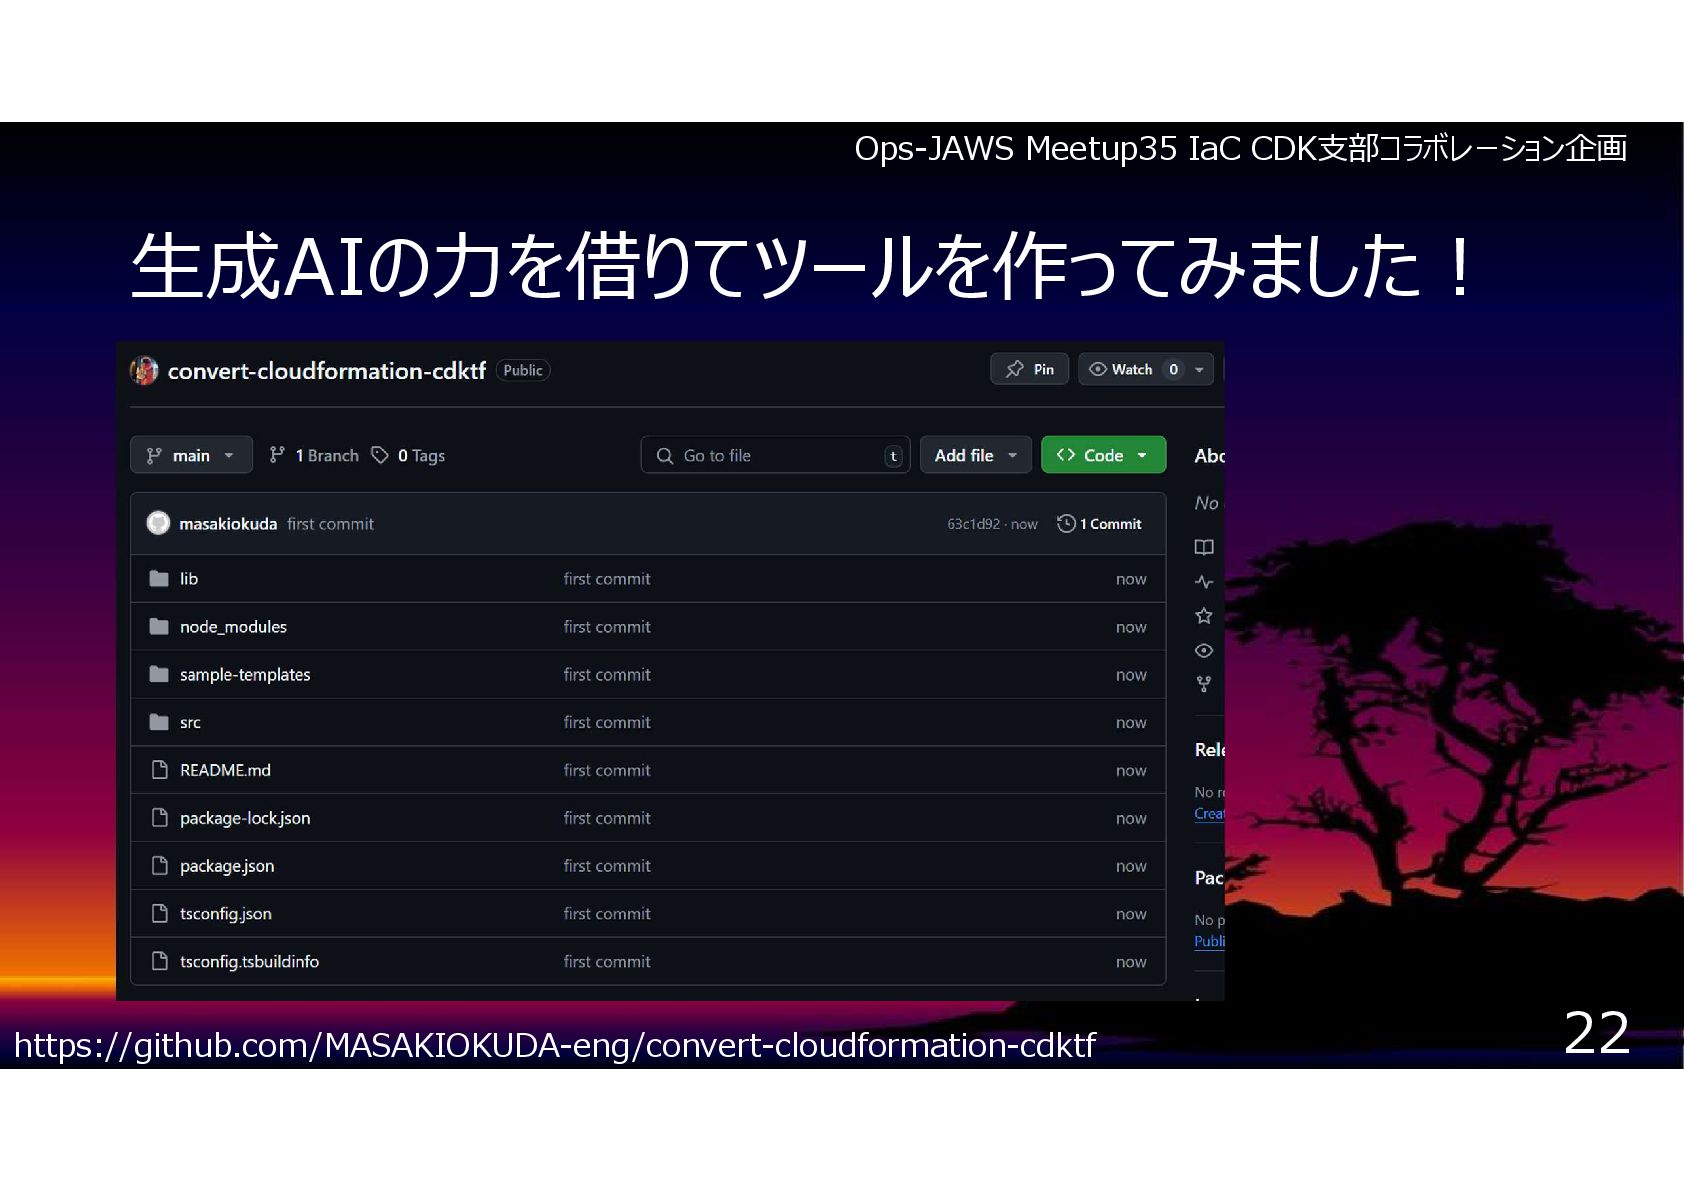Screen dimensions: 1684x1191
Task: Open tsconfig.json file
Action: [x=225, y=914]
